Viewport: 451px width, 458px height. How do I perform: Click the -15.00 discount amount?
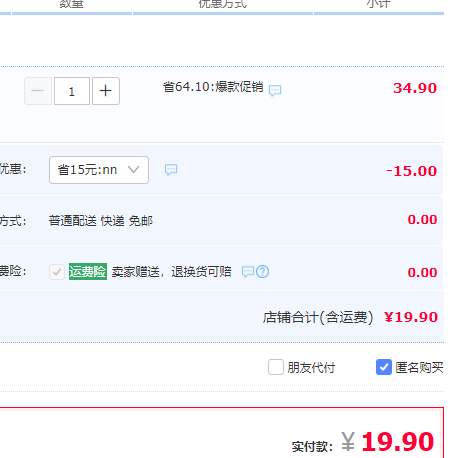[411, 171]
